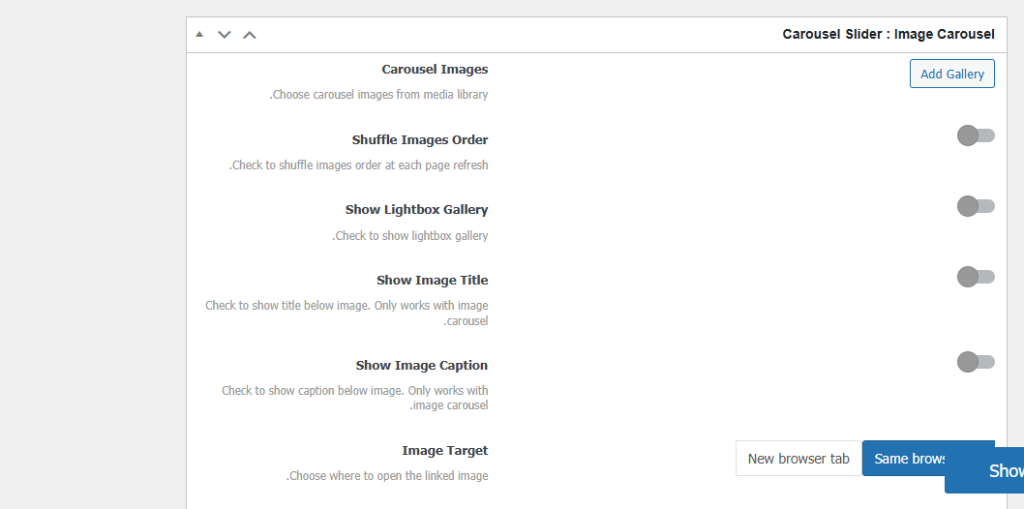Enable the Show Image Caption toggle
This screenshot has width=1024, height=509.
[x=975, y=362]
